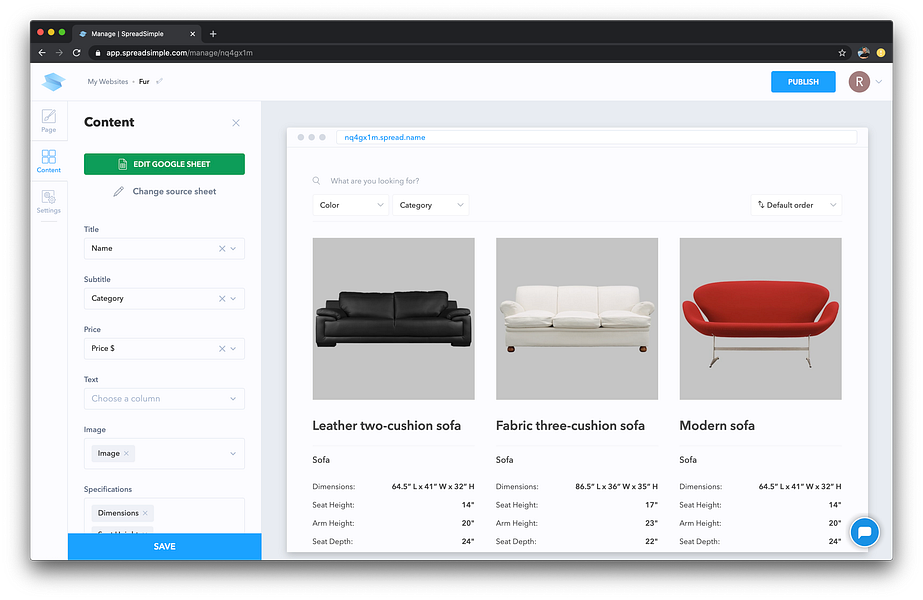This screenshot has height=600, width=923.
Task: Click the My Websites breadcrumb
Action: coord(108,82)
